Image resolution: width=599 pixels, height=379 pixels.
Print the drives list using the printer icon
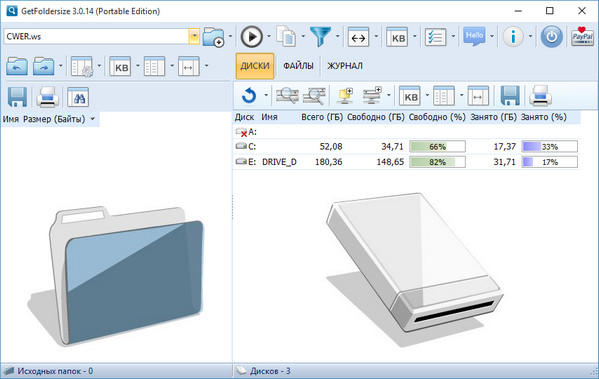540,95
